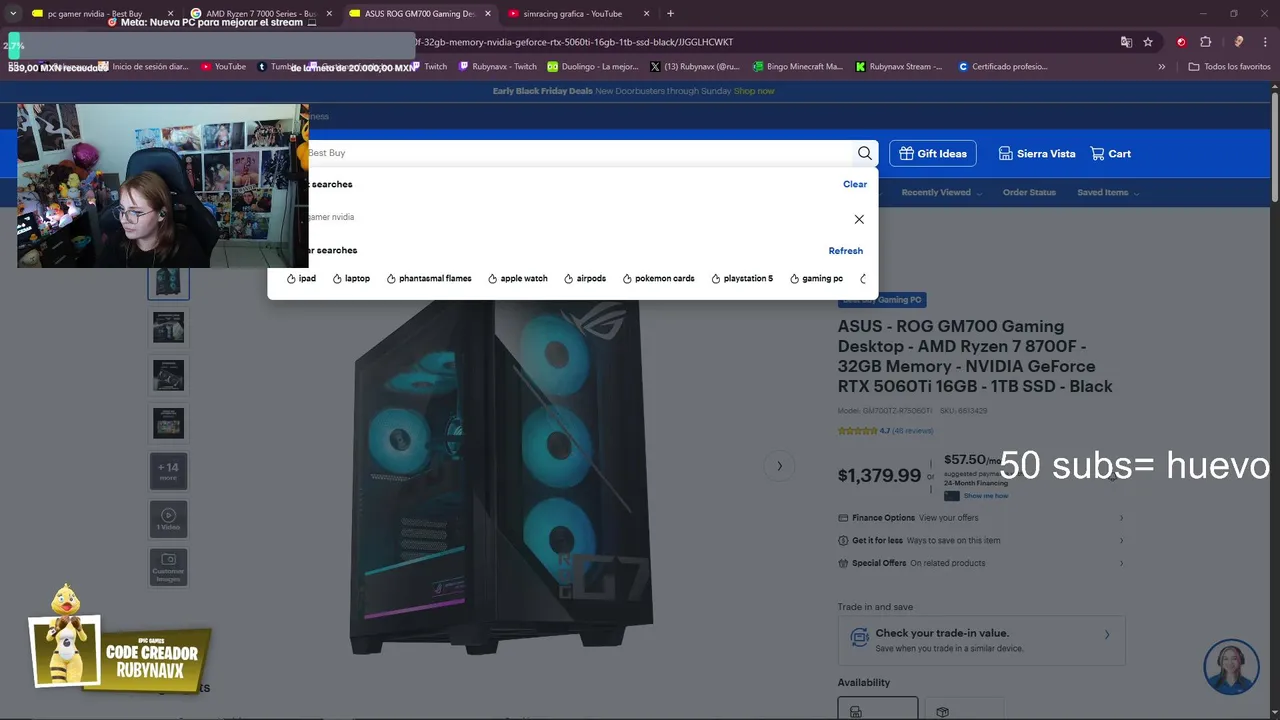Image resolution: width=1280 pixels, height=720 pixels.
Task: Open the '(46 reviews)' rating link
Action: tap(912, 431)
